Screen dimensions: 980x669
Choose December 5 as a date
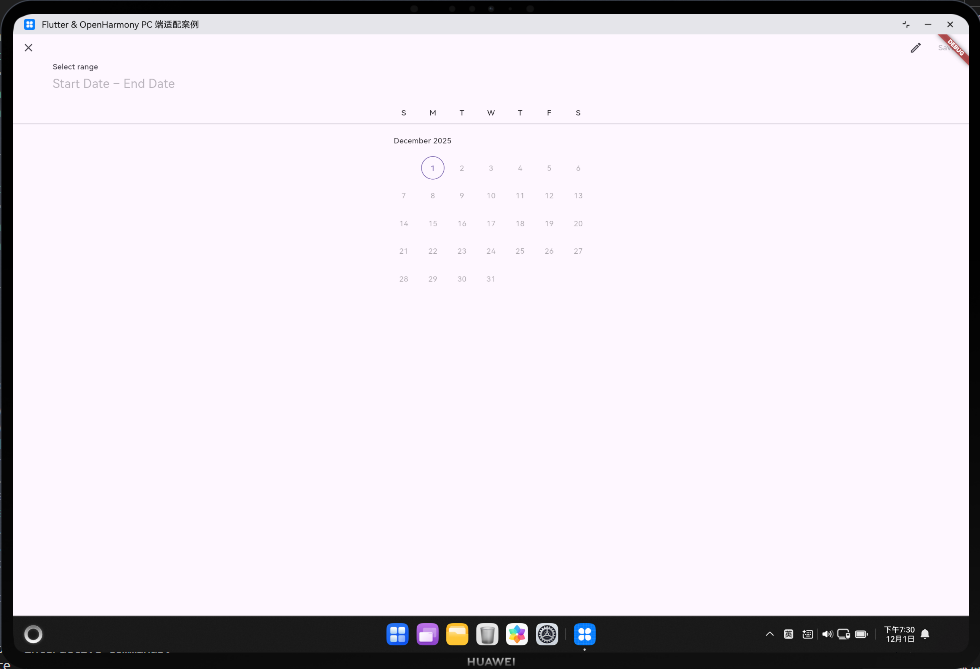point(549,168)
